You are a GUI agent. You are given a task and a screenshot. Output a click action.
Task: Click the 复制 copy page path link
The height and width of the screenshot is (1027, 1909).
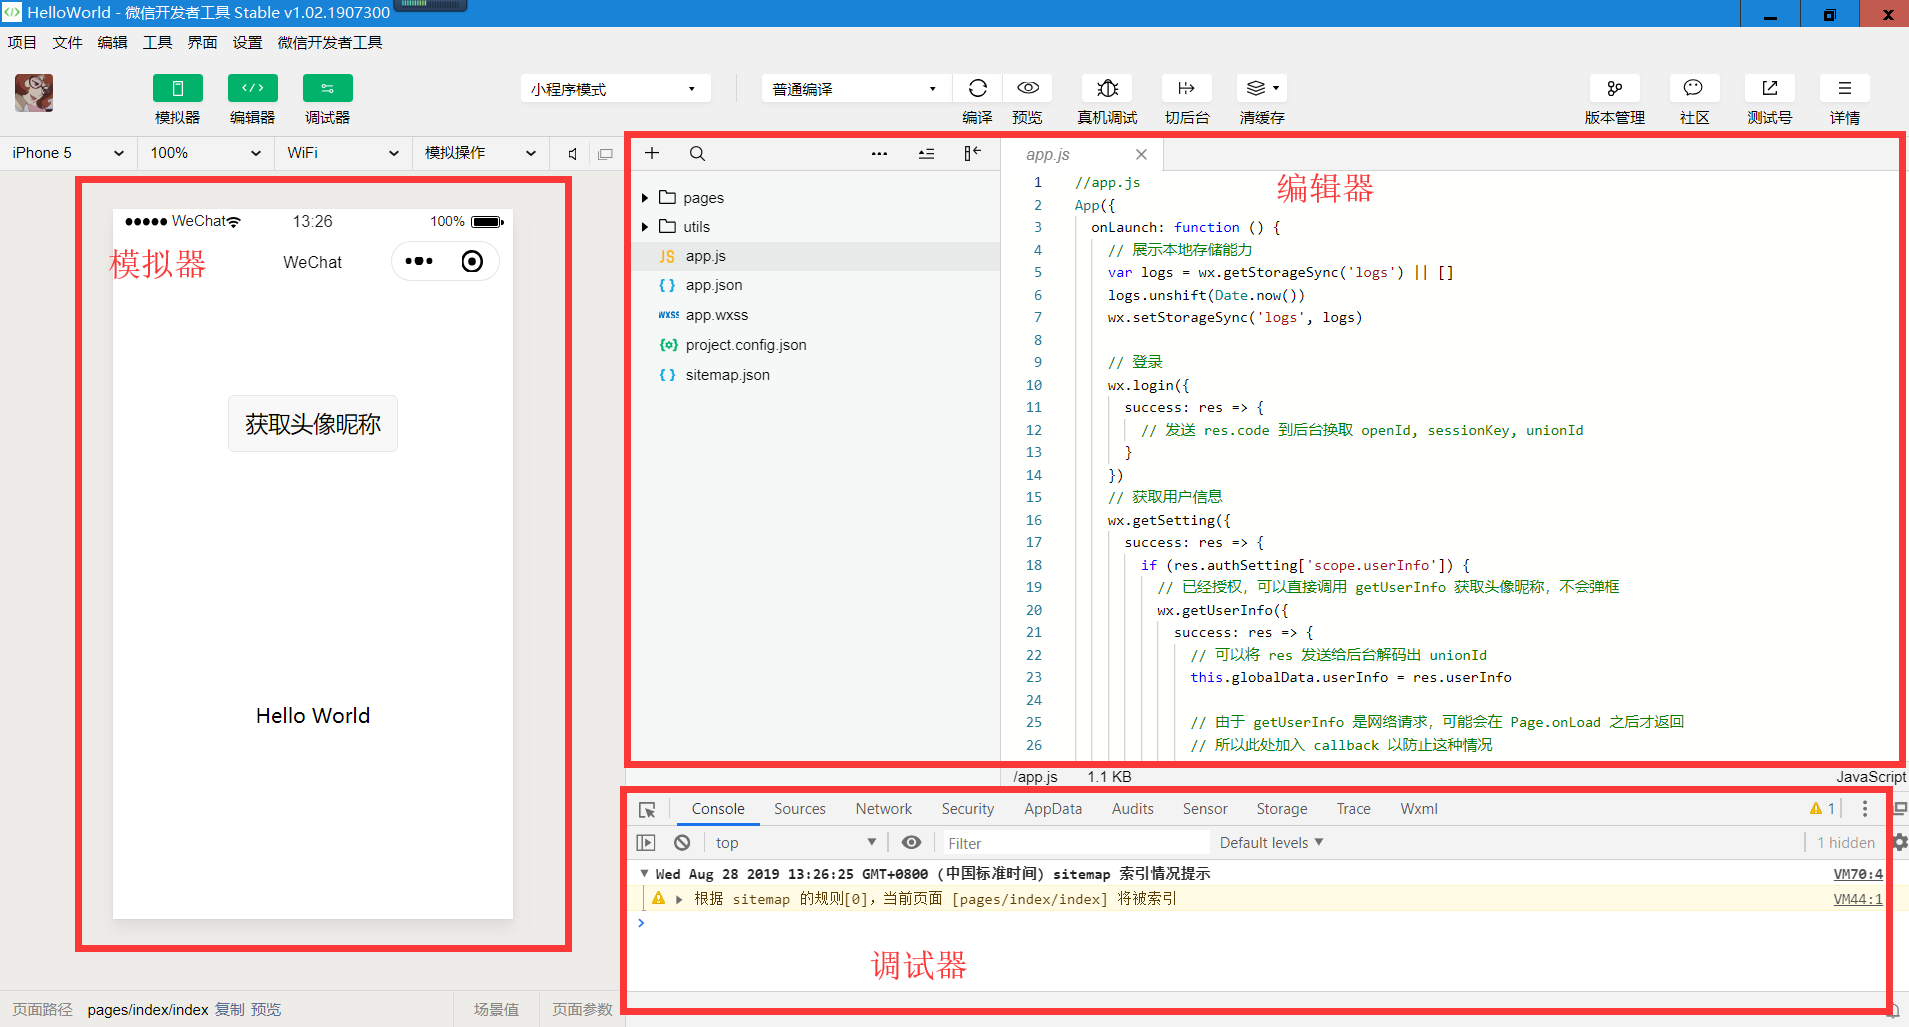229,1010
